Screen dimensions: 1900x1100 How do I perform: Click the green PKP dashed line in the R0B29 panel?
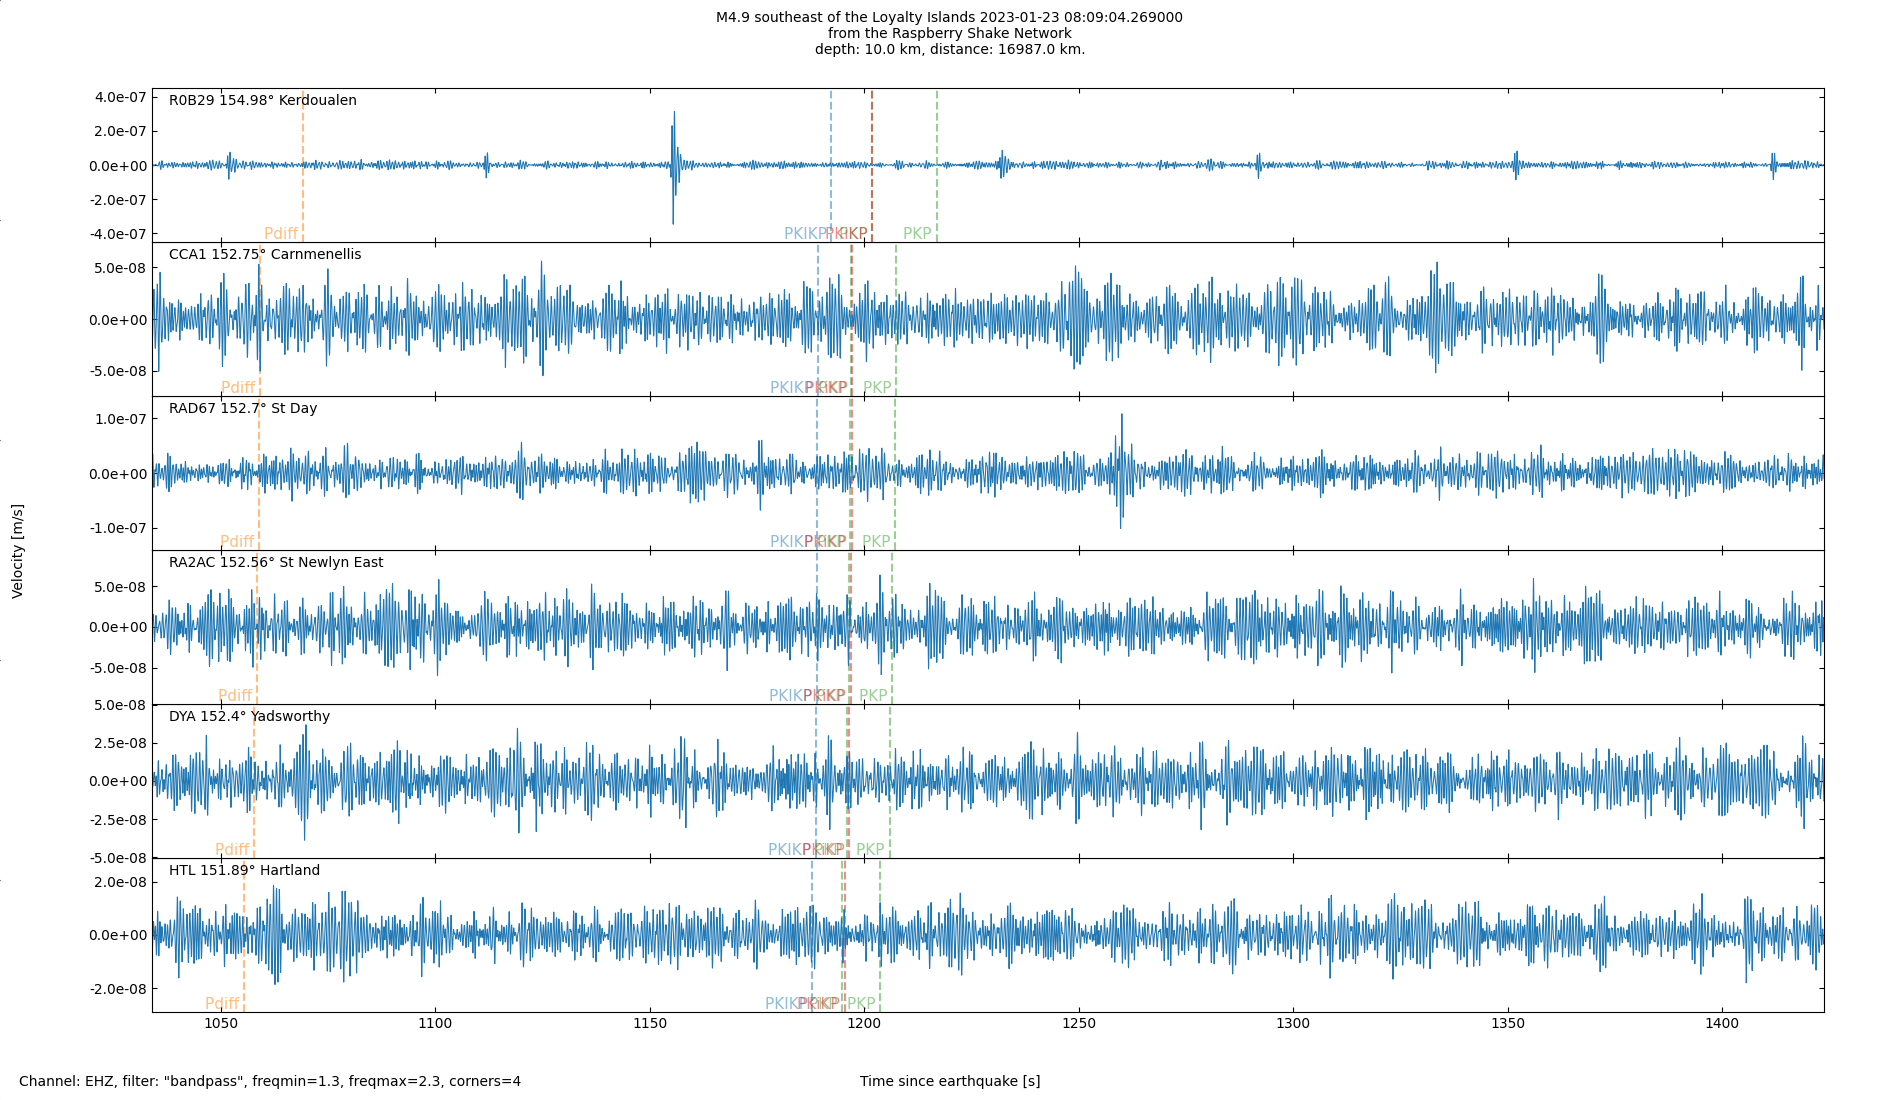coord(937,165)
